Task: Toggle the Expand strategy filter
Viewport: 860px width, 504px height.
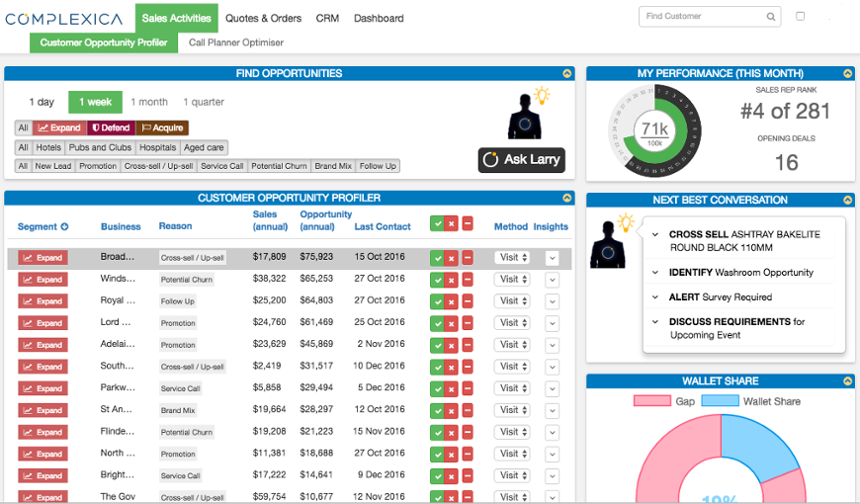Action: 59,128
